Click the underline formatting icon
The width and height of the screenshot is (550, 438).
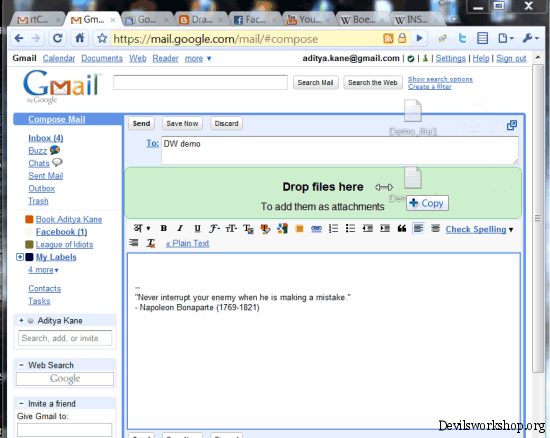[x=197, y=229]
